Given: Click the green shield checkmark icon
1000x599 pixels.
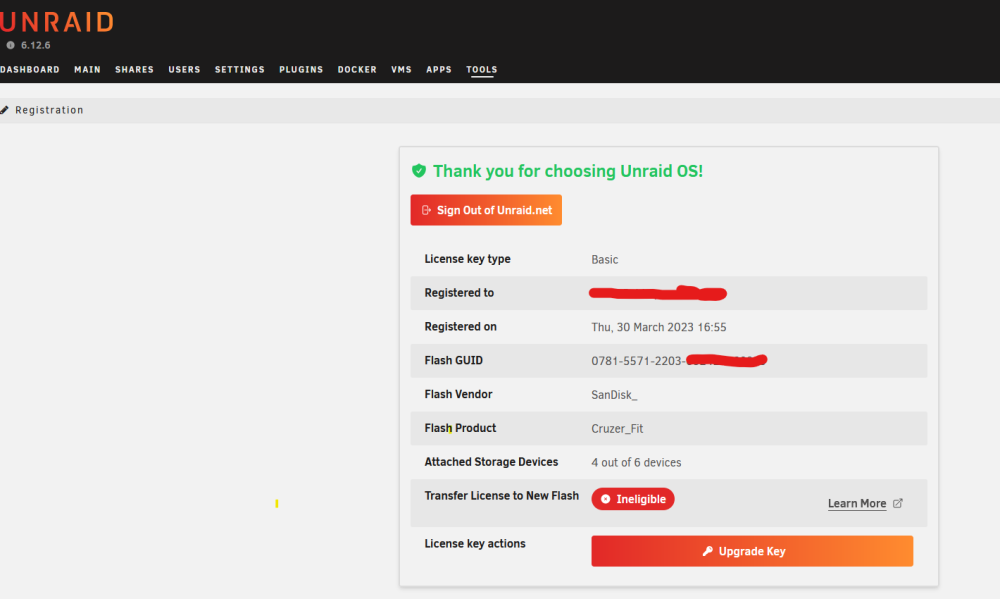Looking at the screenshot, I should click(419, 170).
